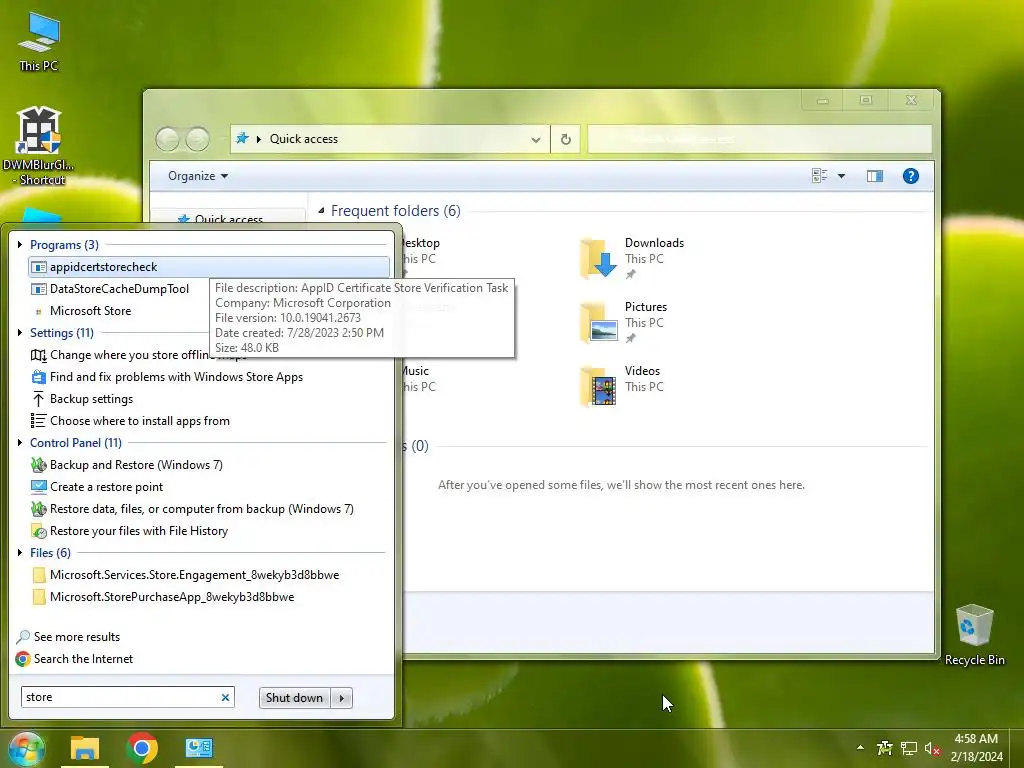Viewport: 1024px width, 768px height.
Task: Open the Shut down options arrow
Action: (342, 698)
